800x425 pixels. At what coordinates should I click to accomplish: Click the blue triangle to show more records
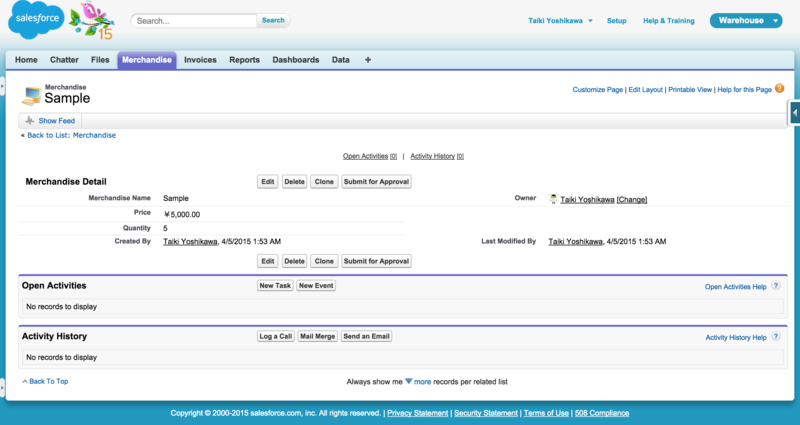[x=409, y=381]
